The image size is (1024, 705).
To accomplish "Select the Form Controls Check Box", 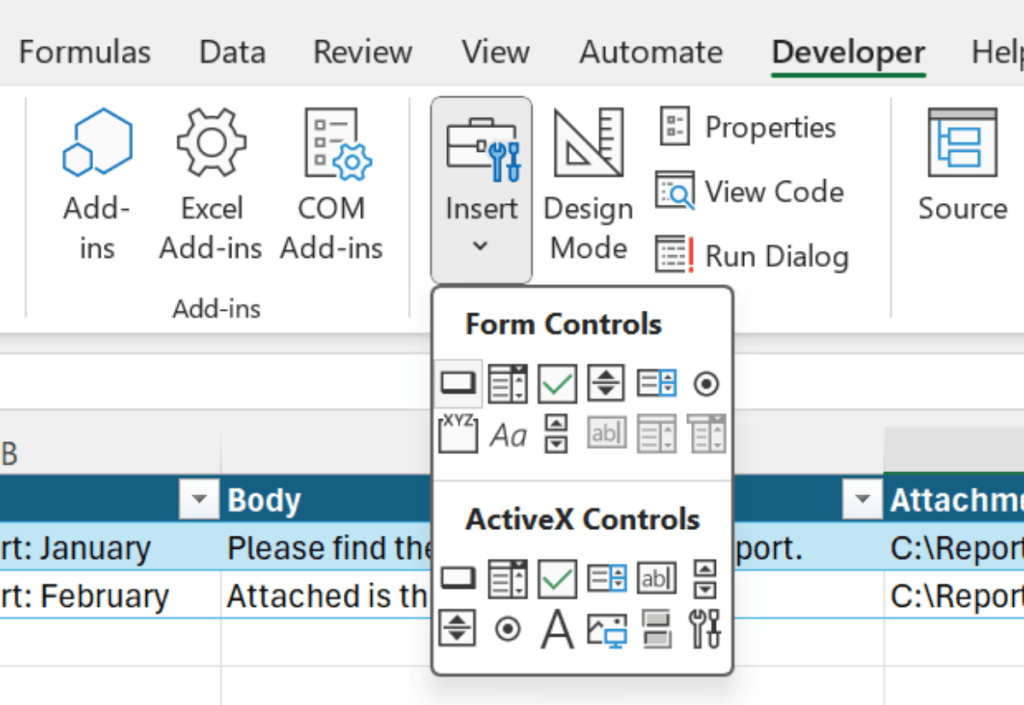I will click(x=557, y=383).
